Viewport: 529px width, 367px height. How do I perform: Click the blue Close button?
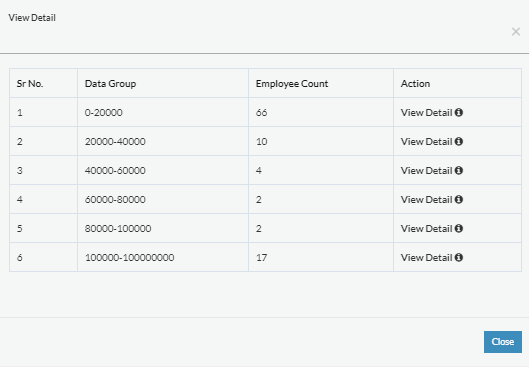[503, 342]
